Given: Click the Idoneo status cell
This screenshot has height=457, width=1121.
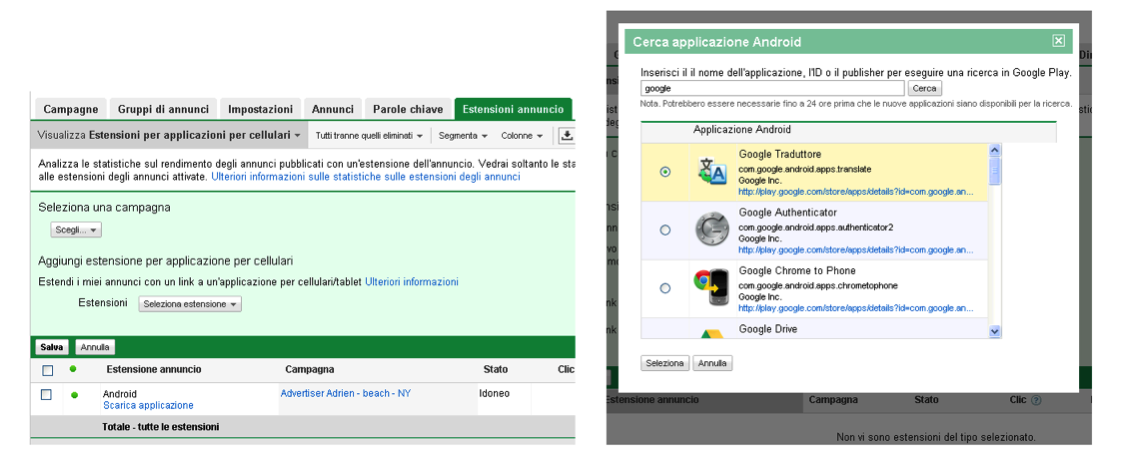Looking at the screenshot, I should (x=495, y=393).
